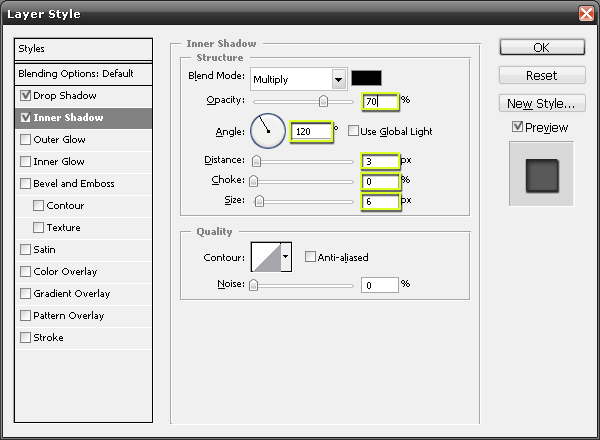Select the Drop Shadow style label
This screenshot has height=440, width=600.
point(65,96)
